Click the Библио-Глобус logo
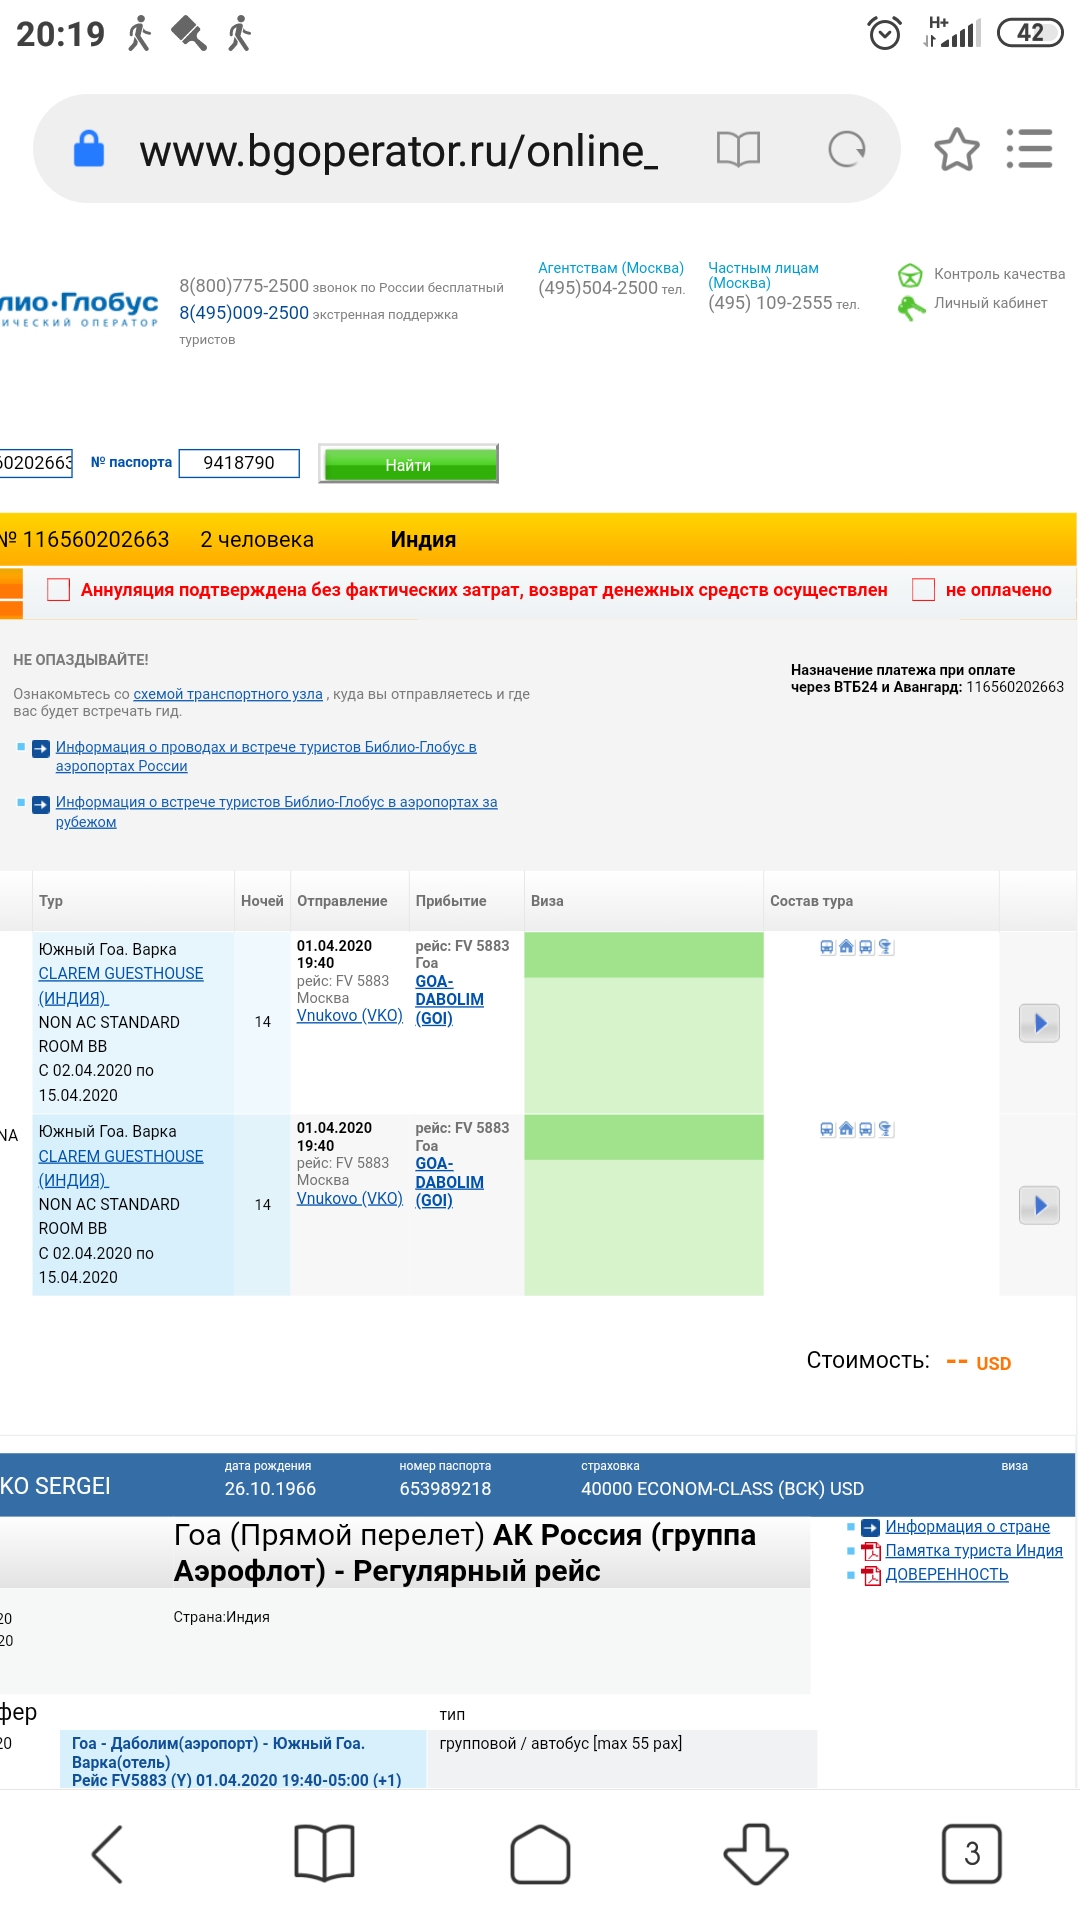This screenshot has height=1920, width=1080. 79,308
